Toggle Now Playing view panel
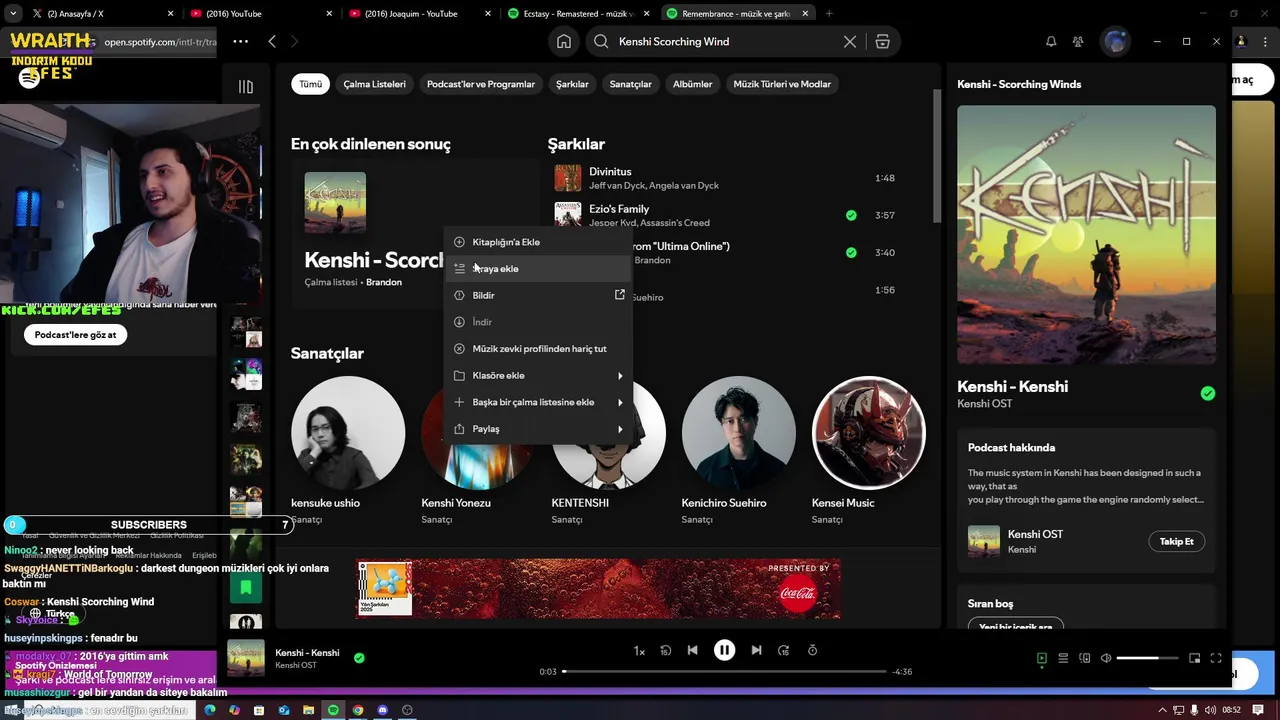The width and height of the screenshot is (1280, 720). [1041, 658]
